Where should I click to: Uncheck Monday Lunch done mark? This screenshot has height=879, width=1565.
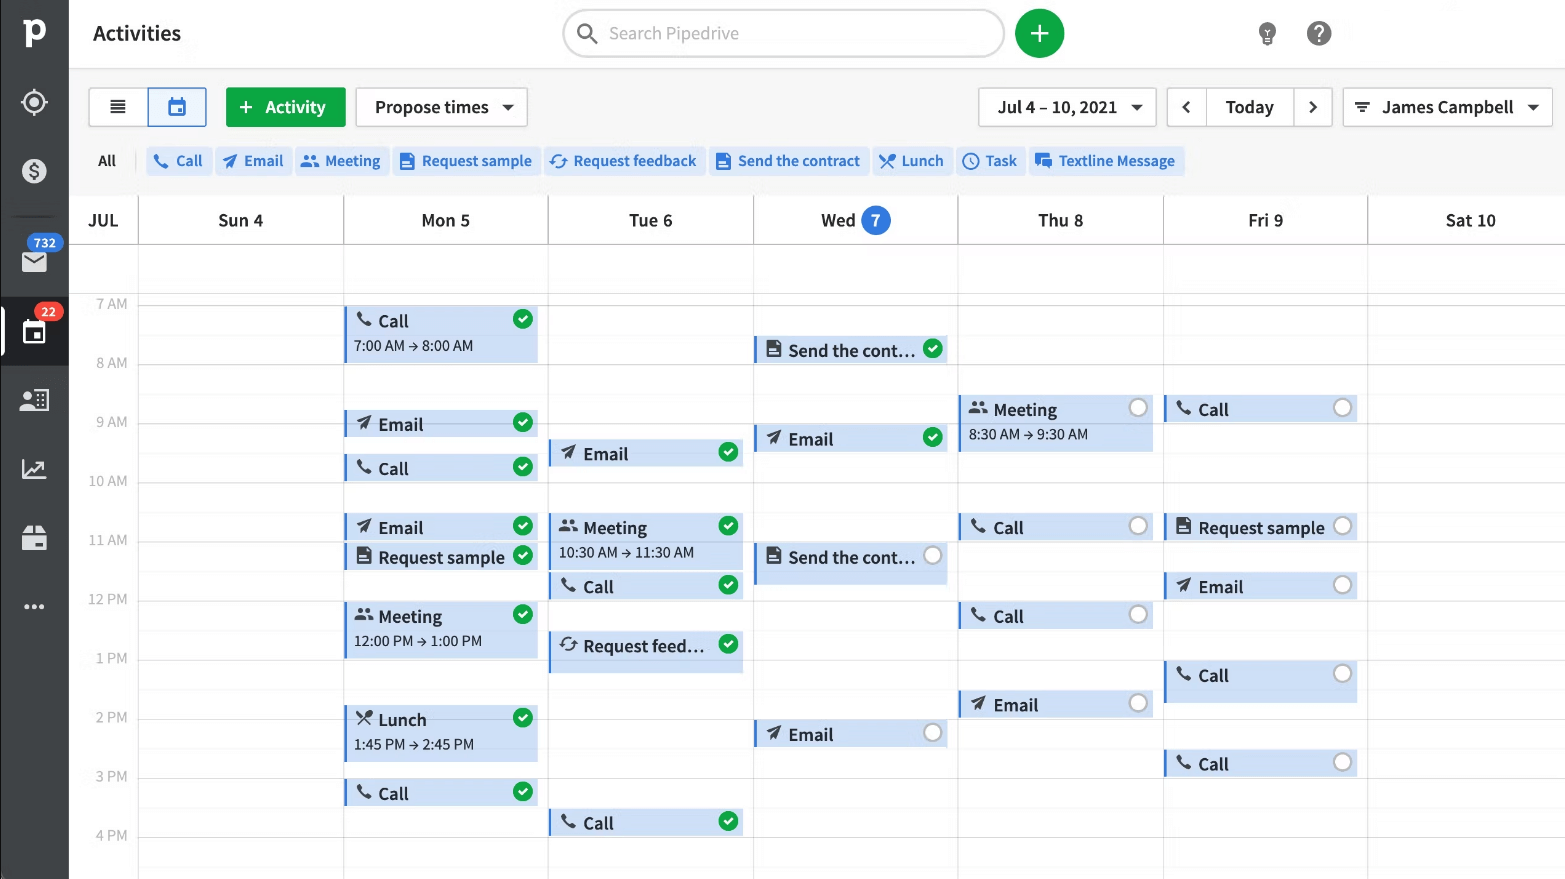(x=523, y=717)
